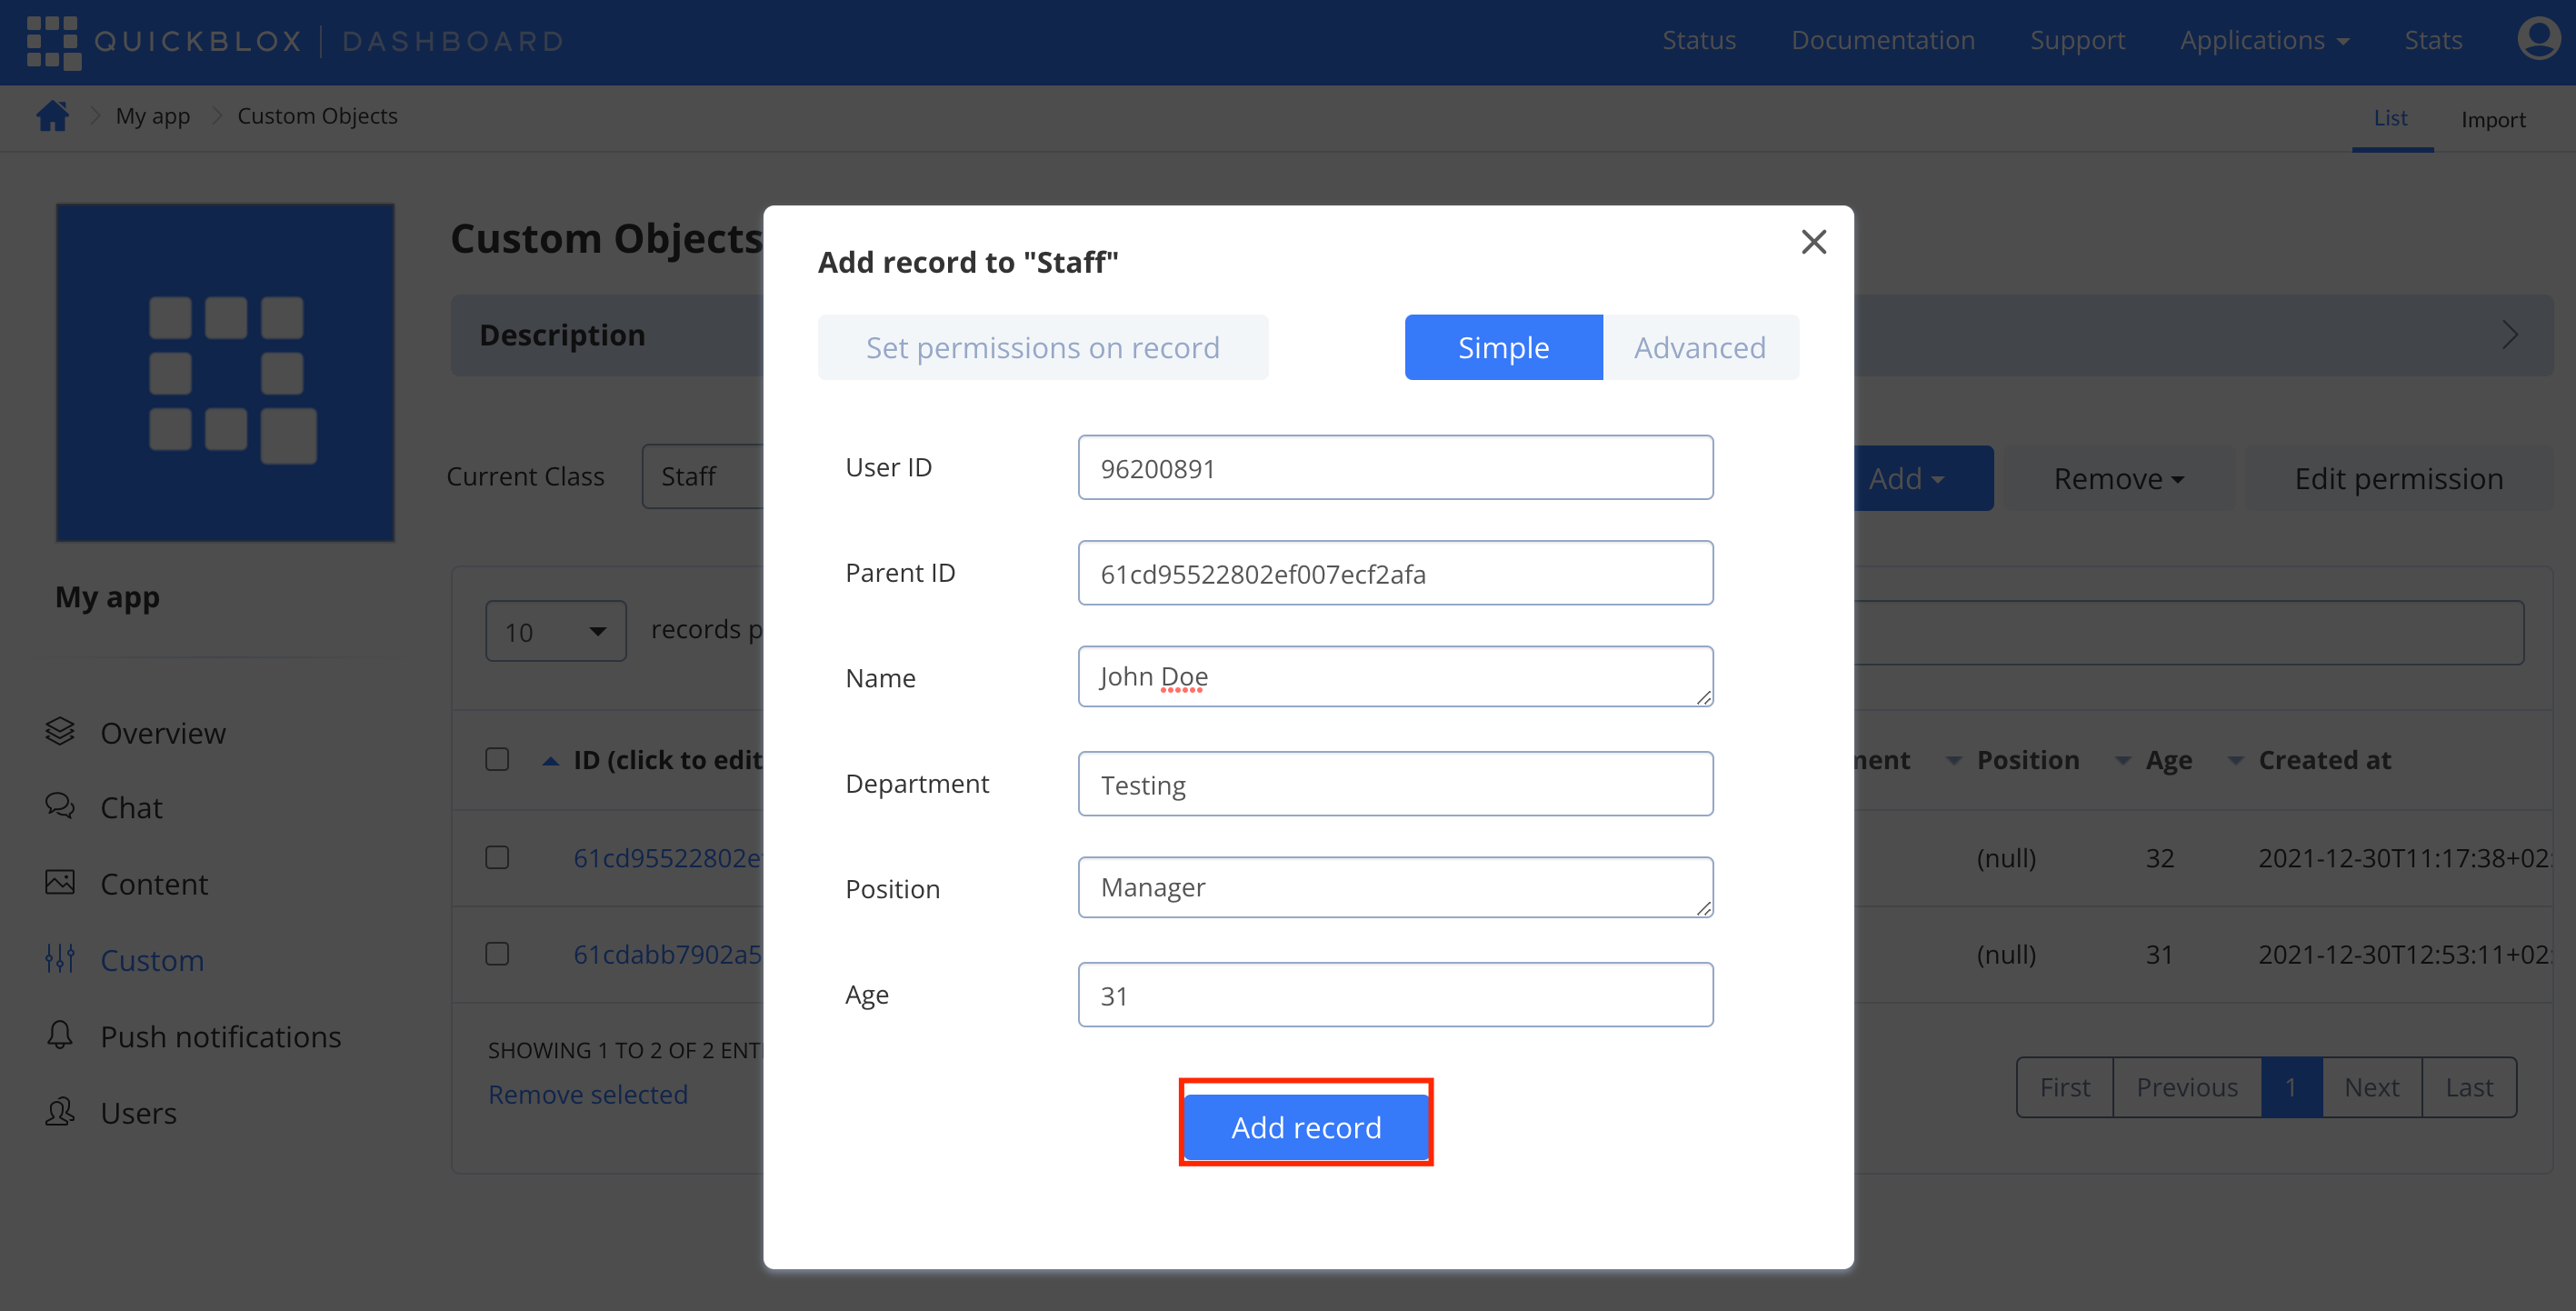Viewport: 2576px width, 1311px height.
Task: Open the records per page dropdown
Action: click(x=556, y=631)
